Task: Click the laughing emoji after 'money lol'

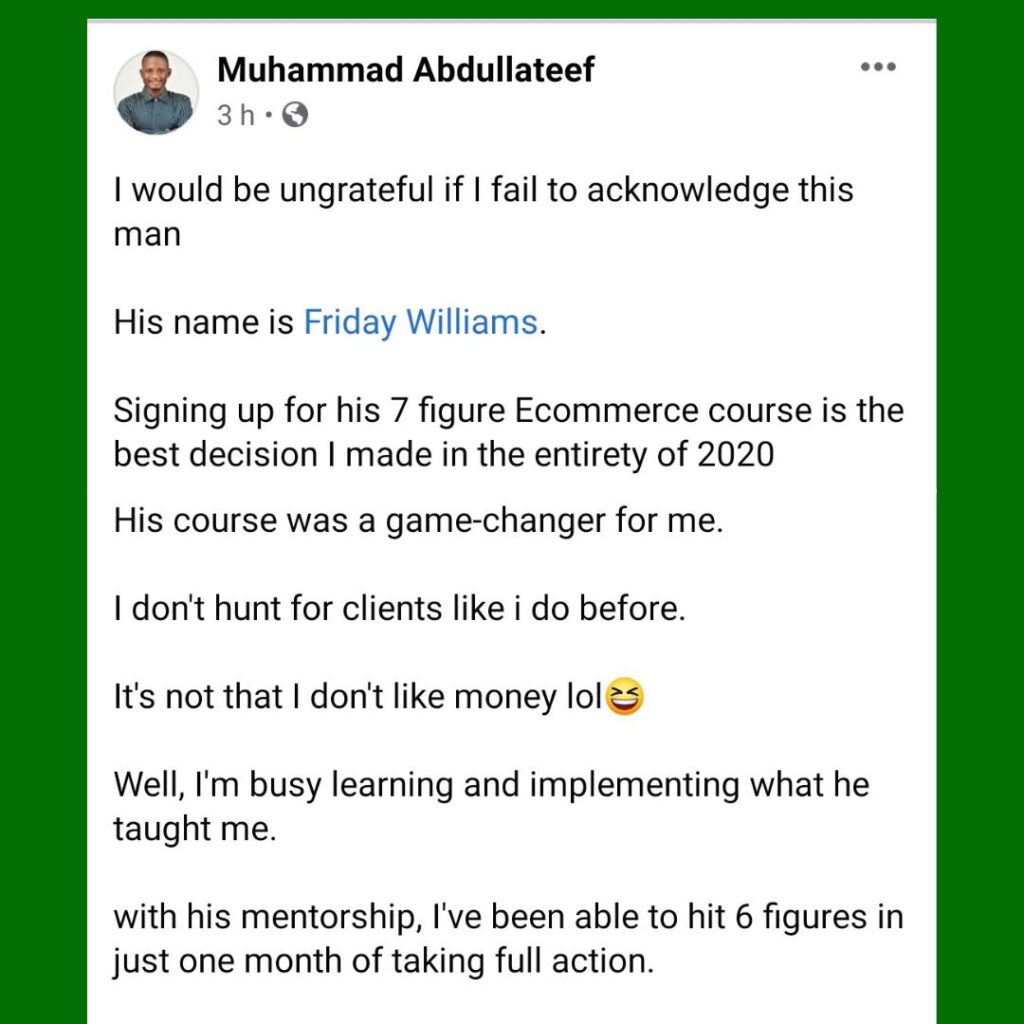Action: [625, 696]
